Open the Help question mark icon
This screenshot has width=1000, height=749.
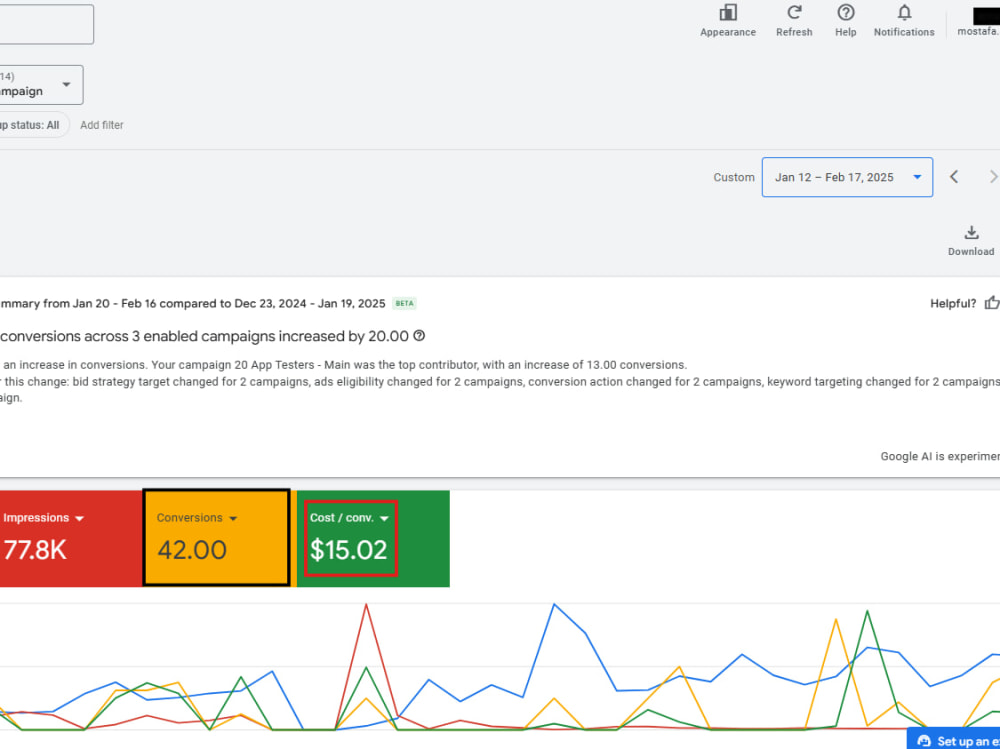coord(846,13)
